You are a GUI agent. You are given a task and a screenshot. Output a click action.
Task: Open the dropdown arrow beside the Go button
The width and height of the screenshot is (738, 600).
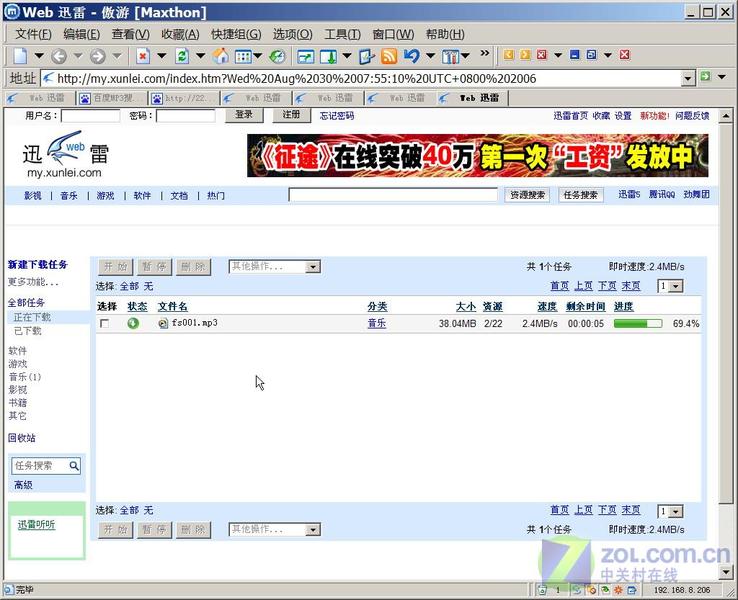(x=722, y=77)
